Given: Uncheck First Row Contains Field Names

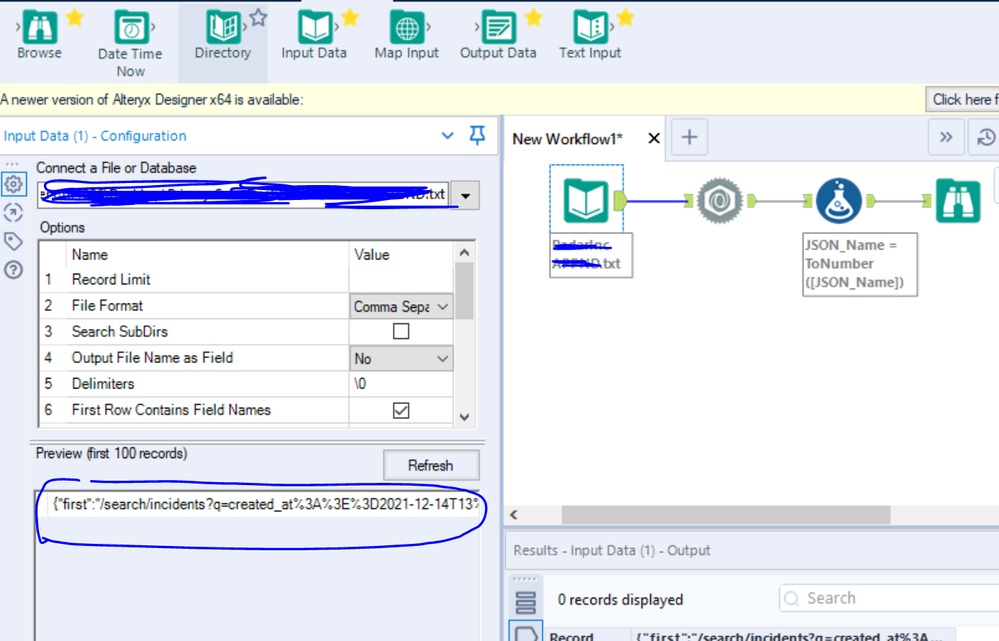Looking at the screenshot, I should tap(401, 410).
